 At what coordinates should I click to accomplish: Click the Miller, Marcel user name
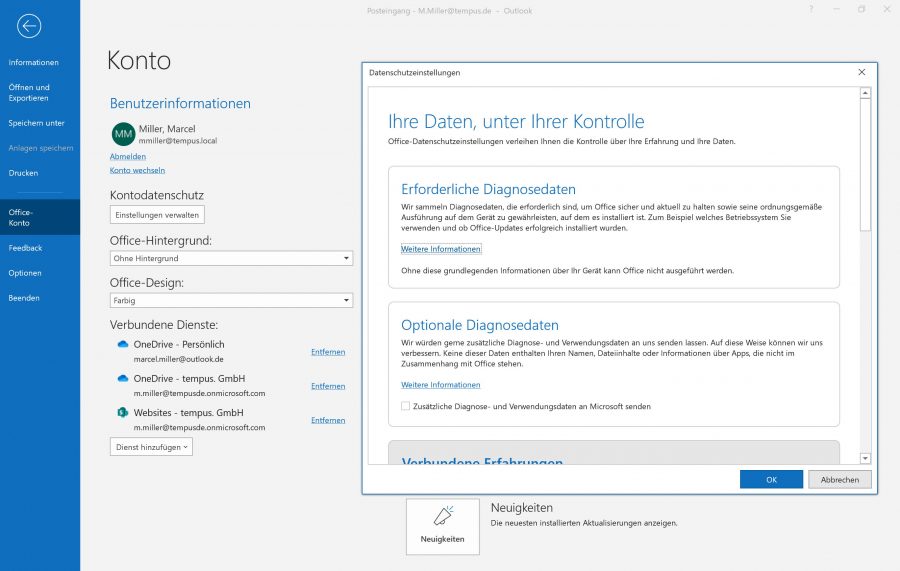(x=167, y=129)
